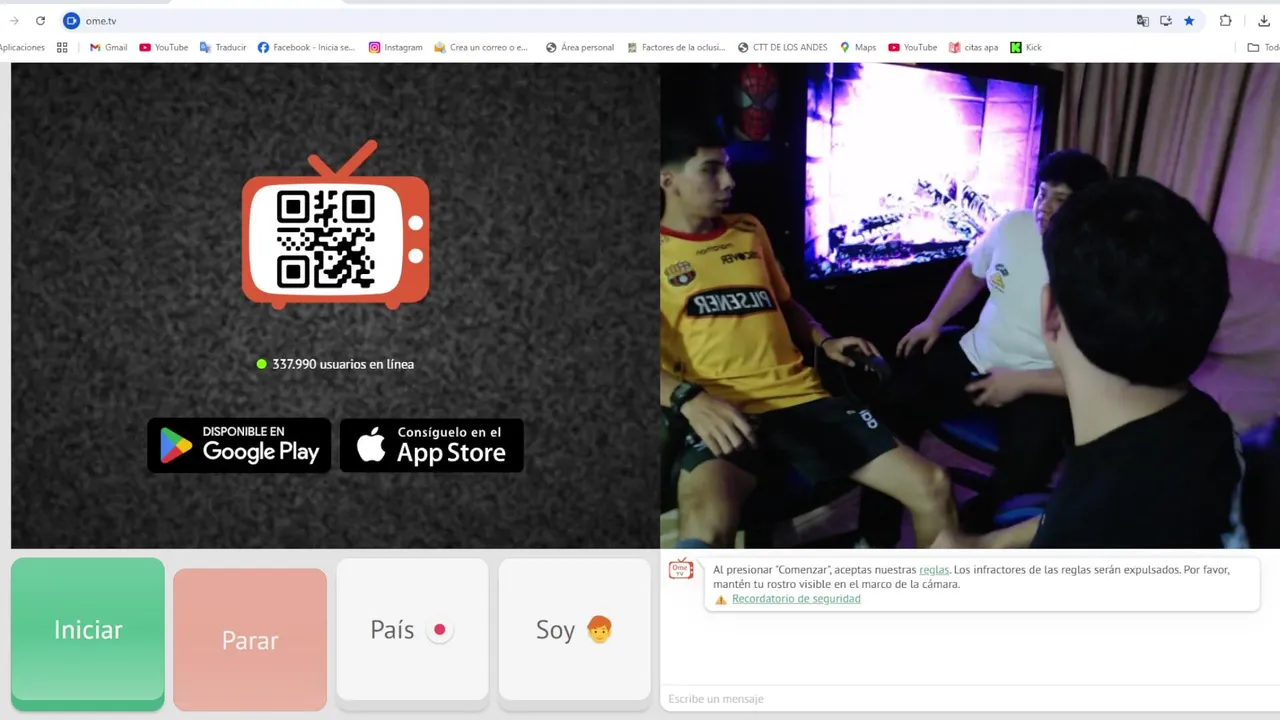The image size is (1280, 720).
Task: Open the Traducir bookmark
Action: (x=222, y=47)
